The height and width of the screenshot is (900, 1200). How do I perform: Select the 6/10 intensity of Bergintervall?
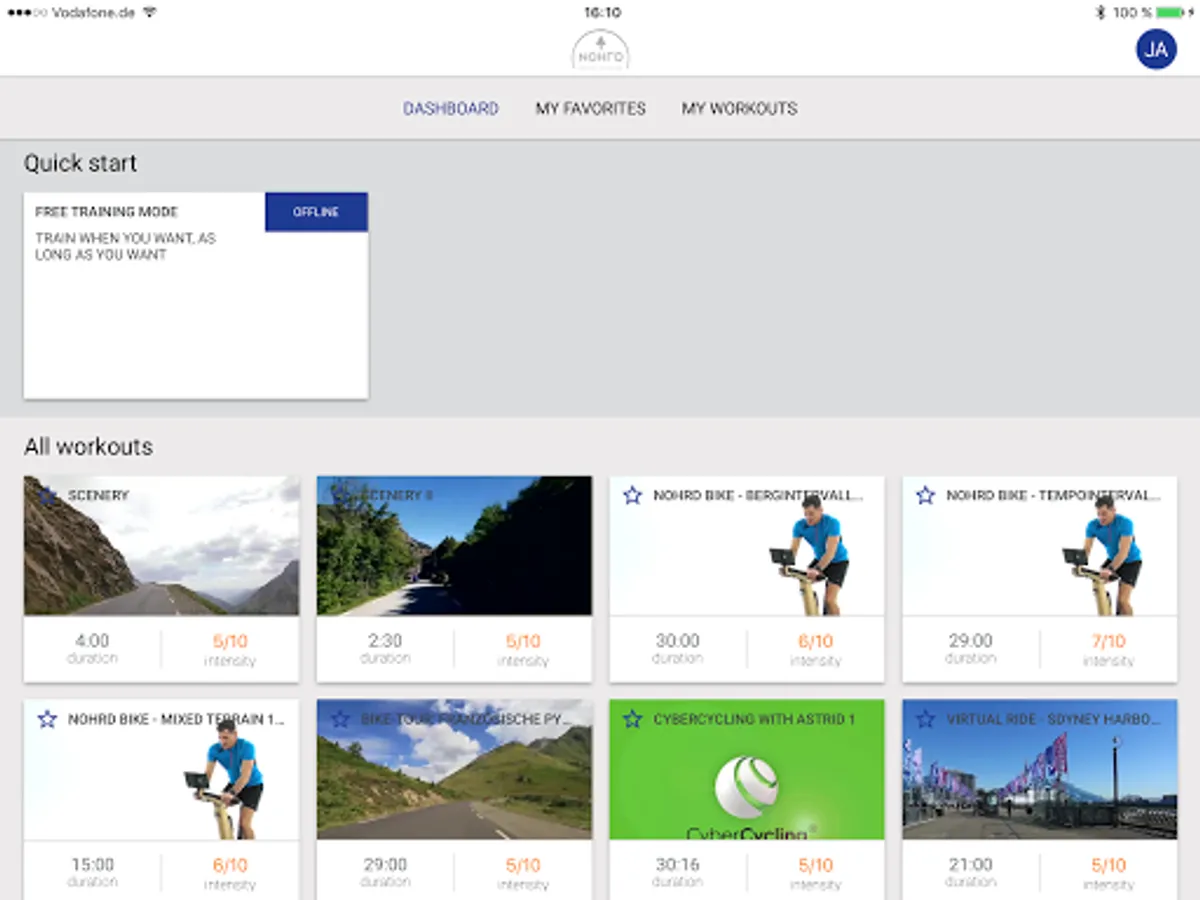click(x=815, y=642)
